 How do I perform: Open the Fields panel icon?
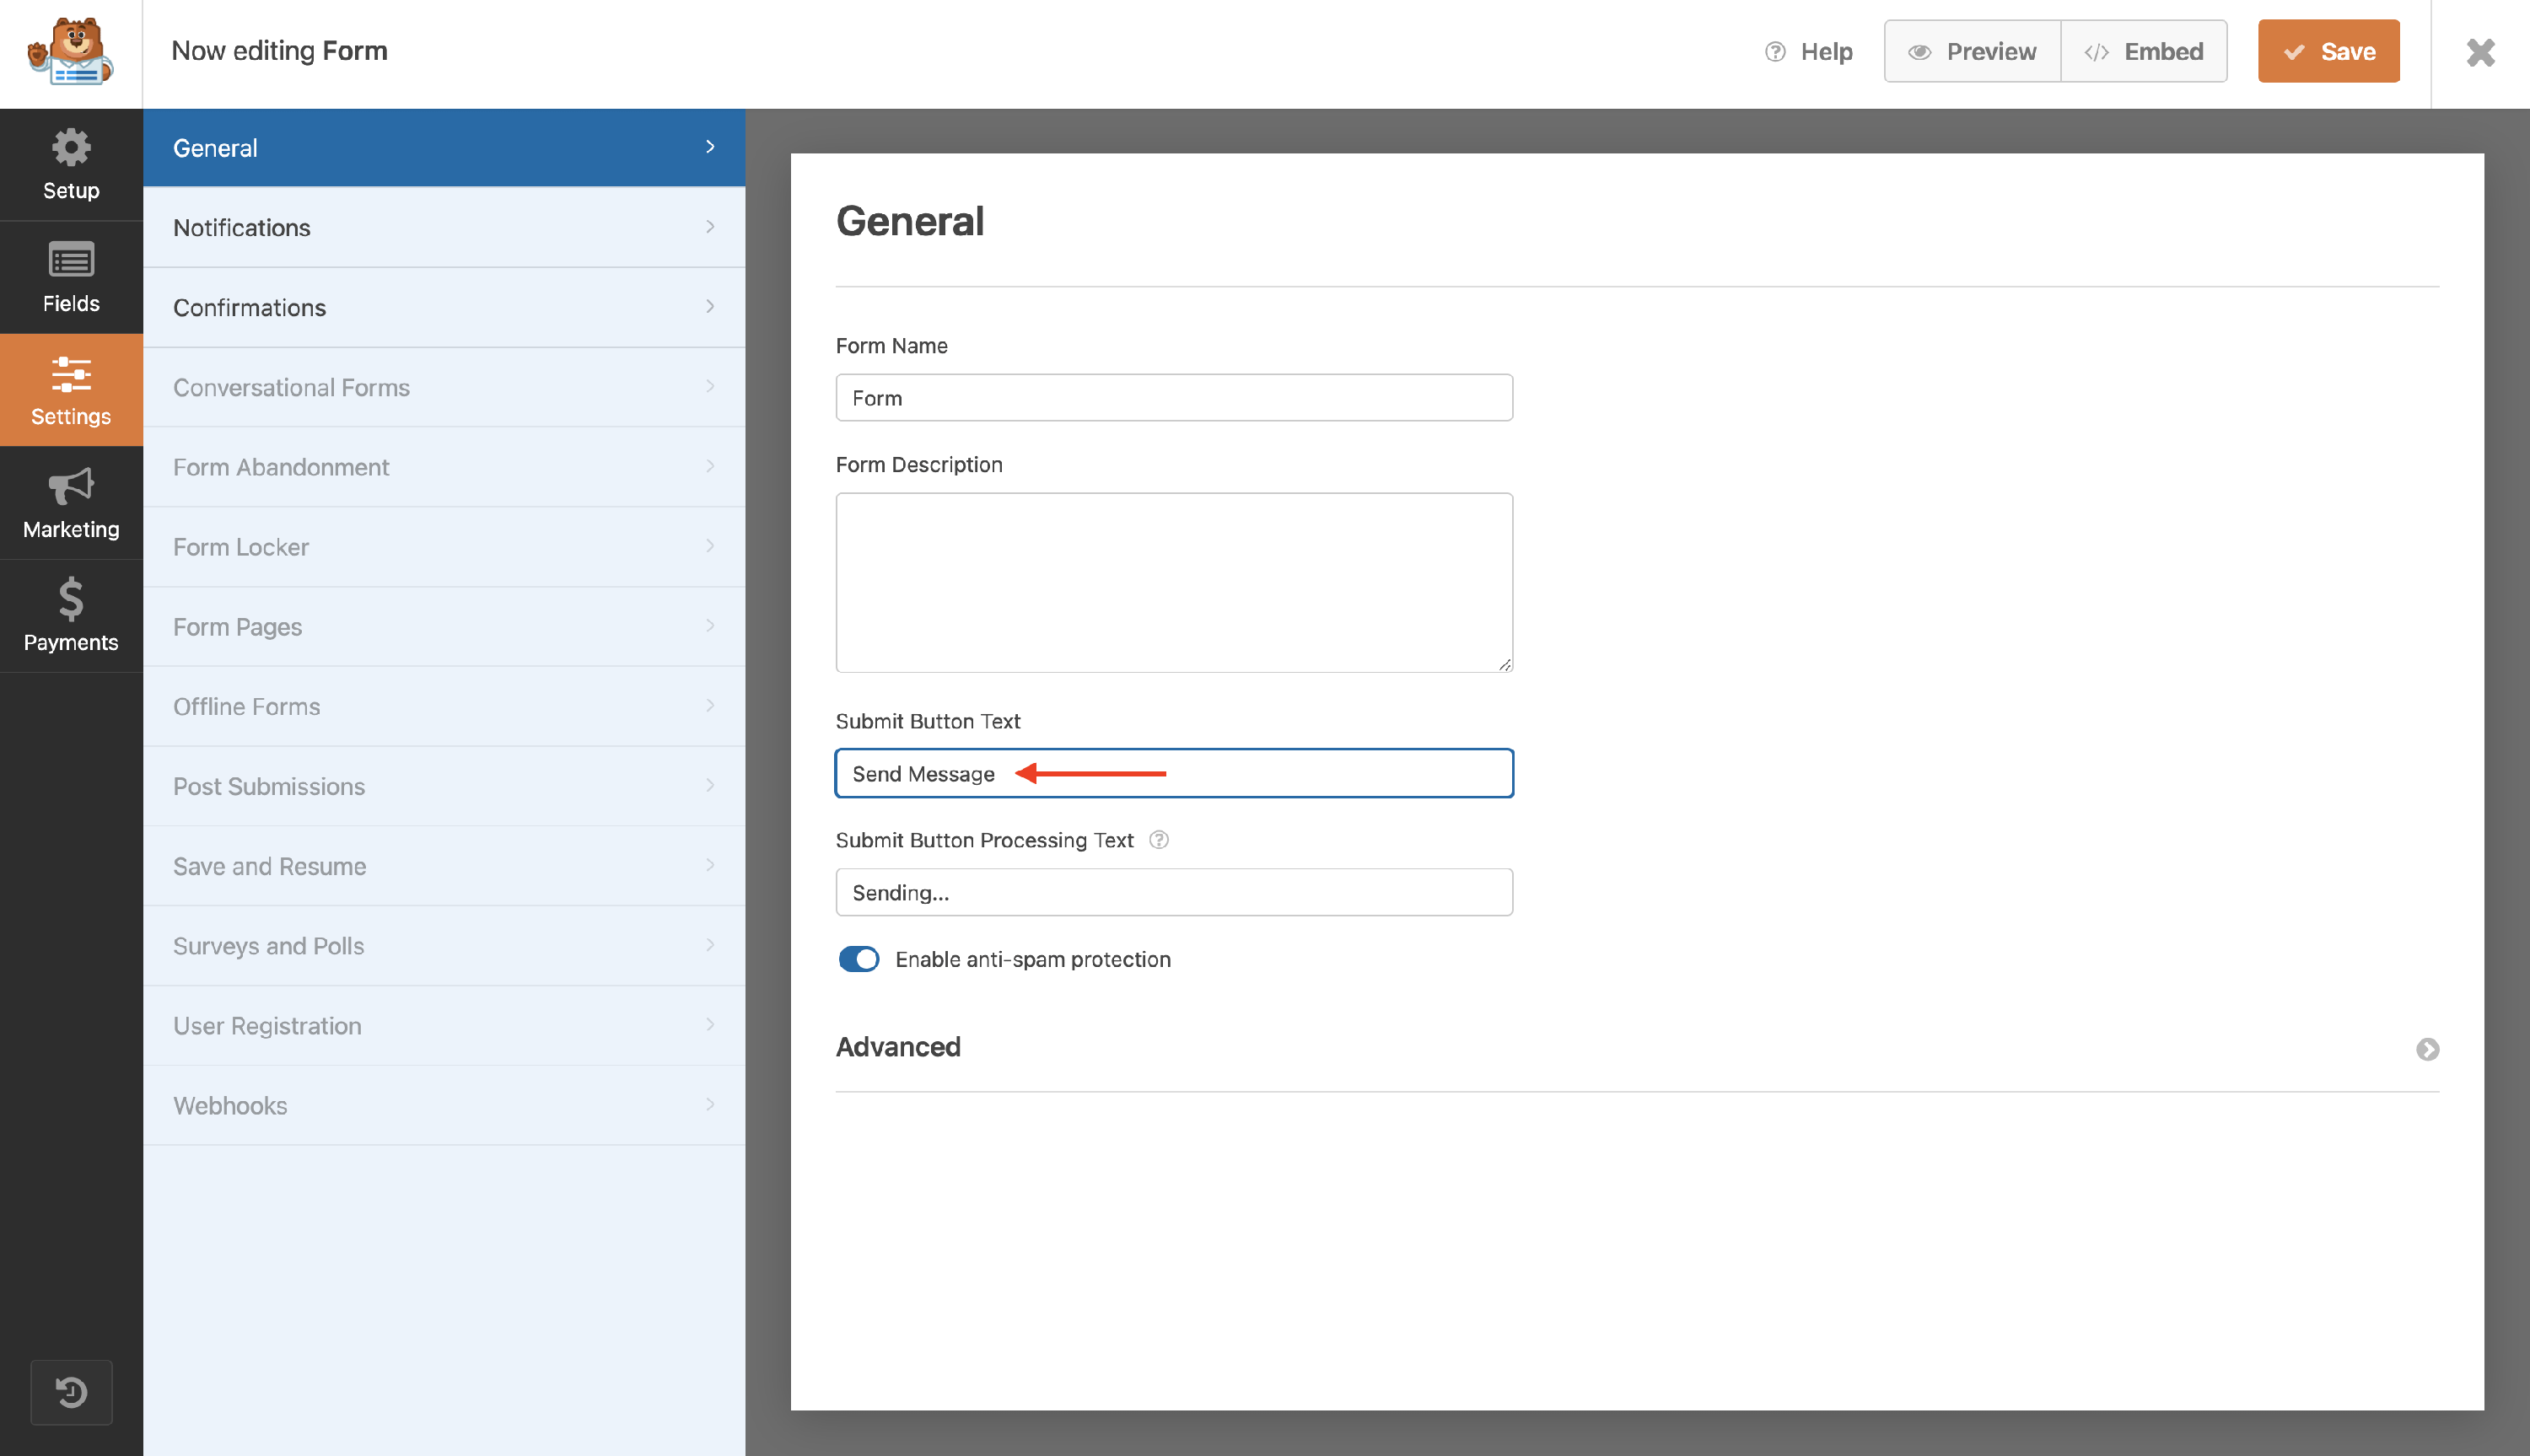71,277
